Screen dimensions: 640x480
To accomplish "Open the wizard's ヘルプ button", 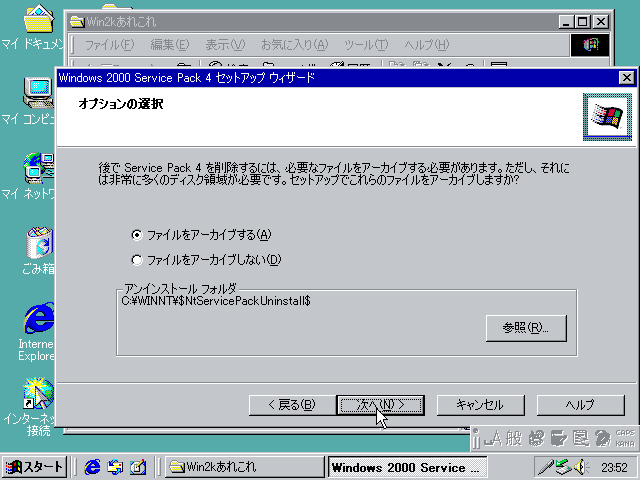I will pos(580,405).
